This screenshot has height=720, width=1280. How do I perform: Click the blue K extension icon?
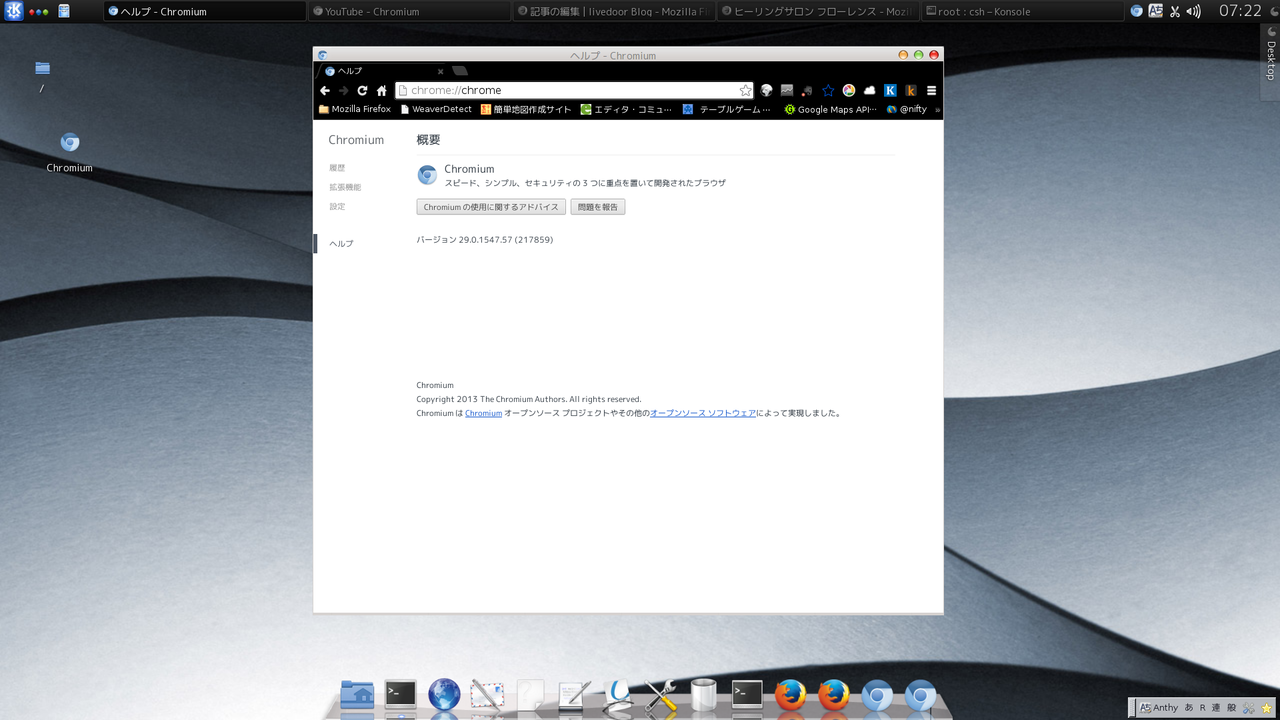890,90
